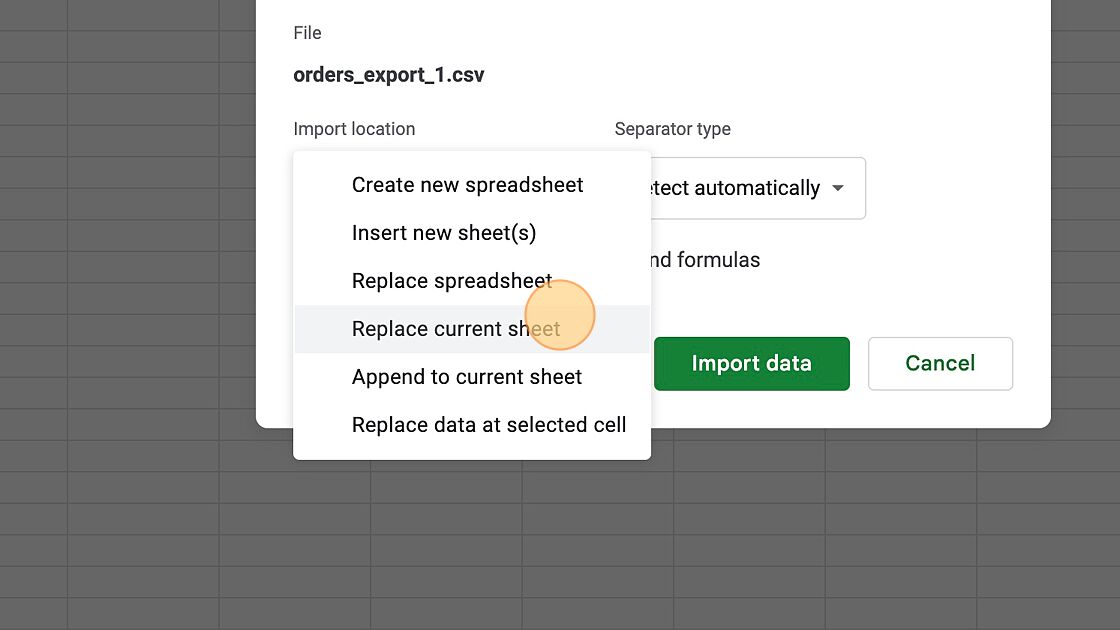Image resolution: width=1120 pixels, height=630 pixels.
Task: Select 'Replace data at selected cell'
Action: 489,425
